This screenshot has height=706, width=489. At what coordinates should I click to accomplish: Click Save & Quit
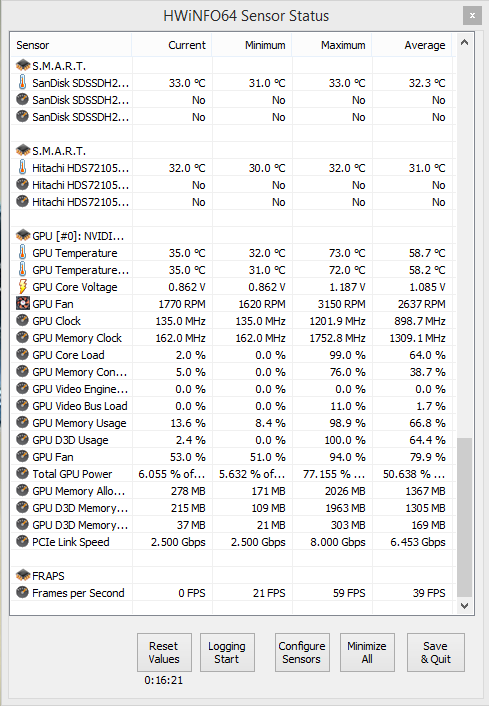[436, 652]
